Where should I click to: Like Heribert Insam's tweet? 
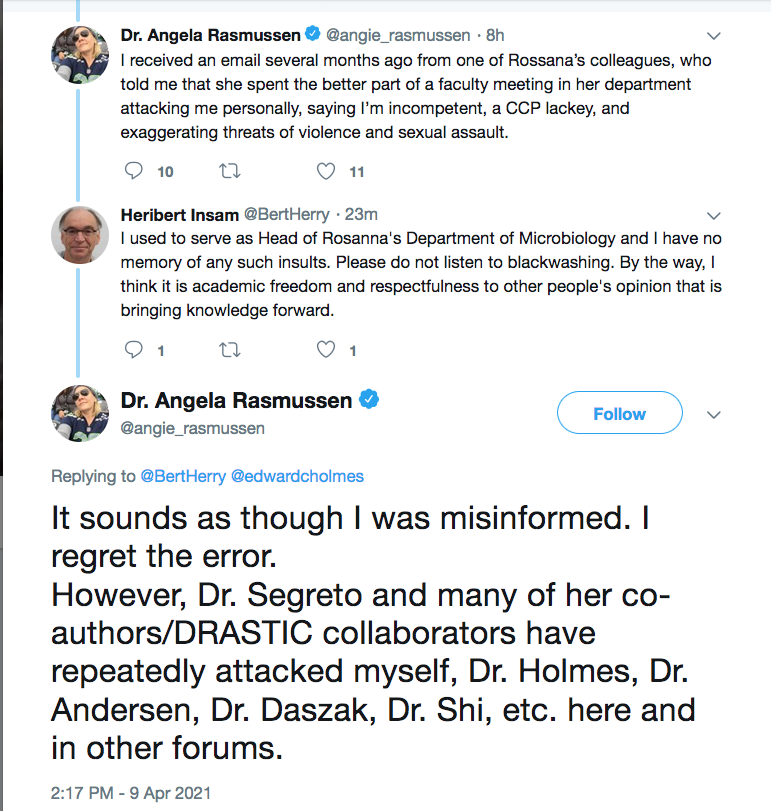point(326,350)
